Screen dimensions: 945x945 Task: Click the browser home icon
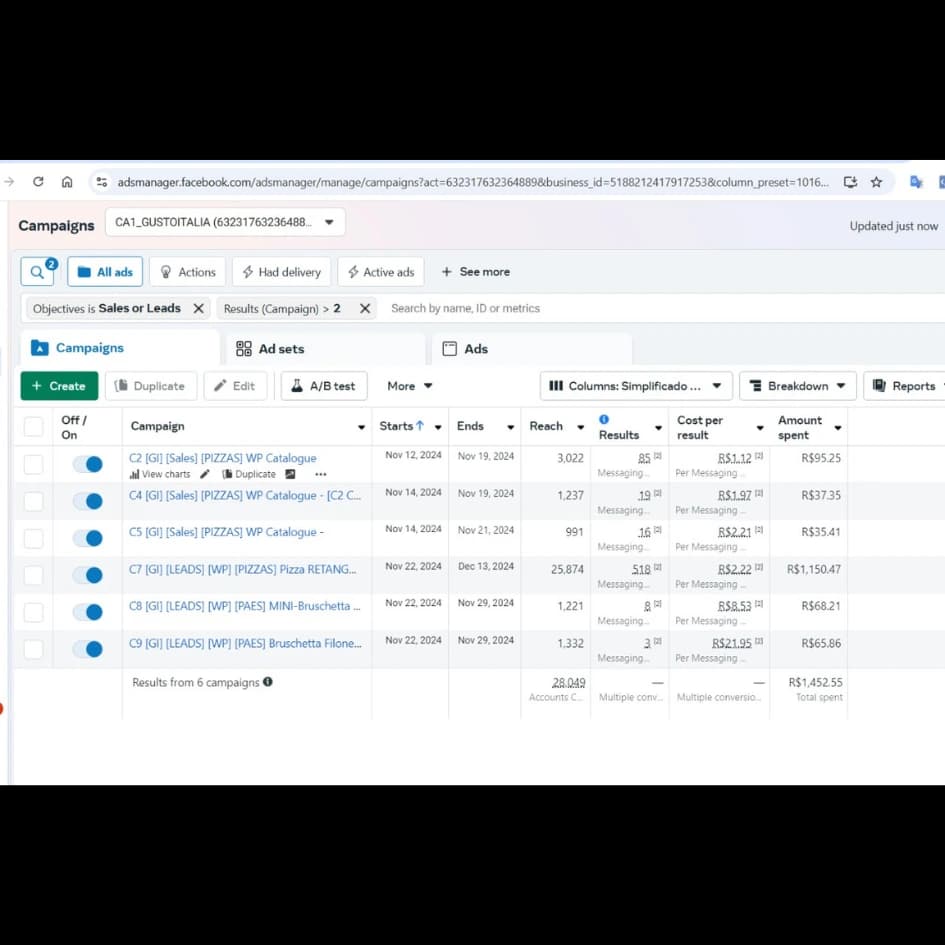(x=67, y=181)
